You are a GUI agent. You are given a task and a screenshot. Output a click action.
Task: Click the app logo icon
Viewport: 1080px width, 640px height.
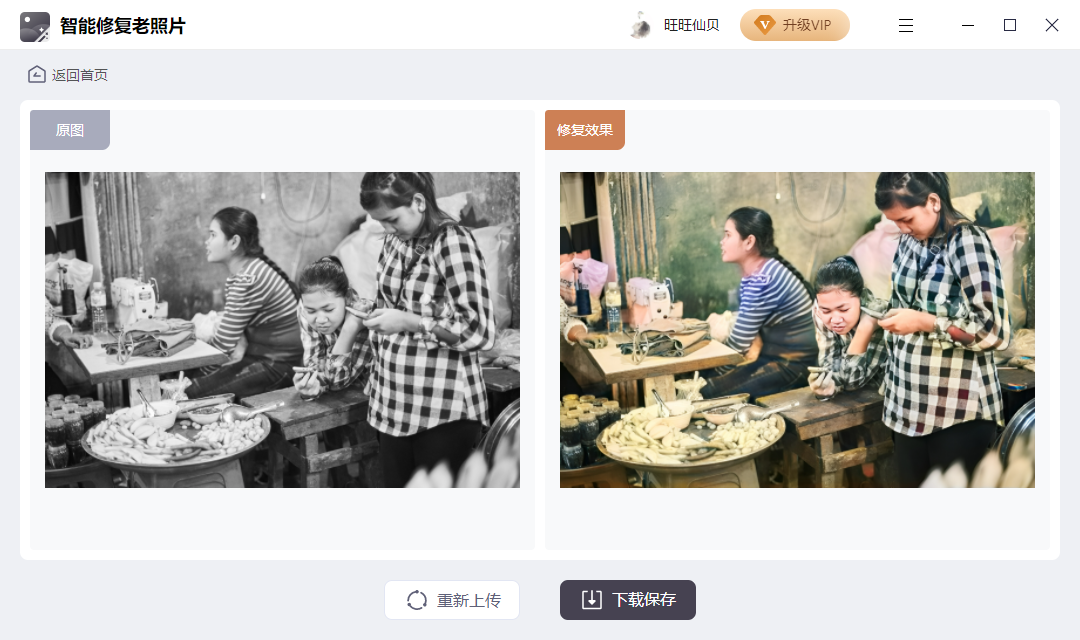(35, 26)
